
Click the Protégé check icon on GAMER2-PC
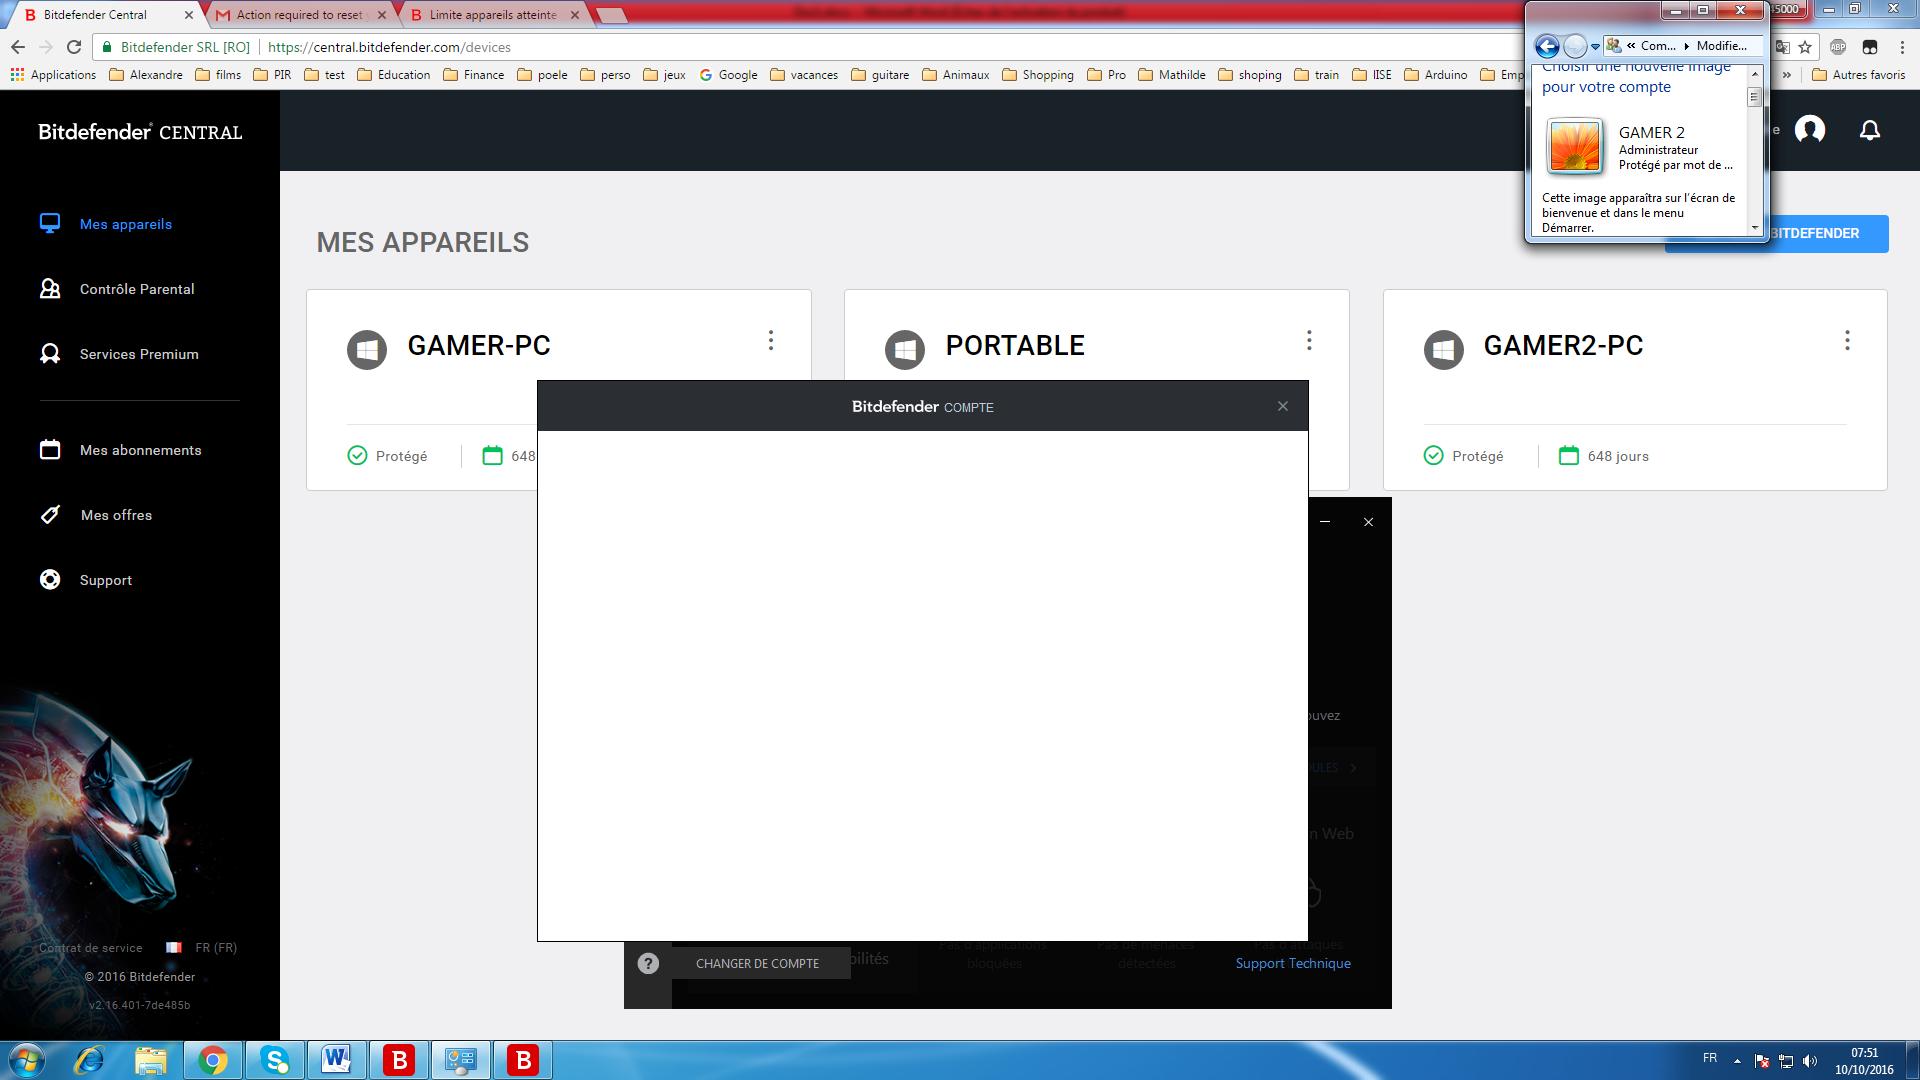point(1433,456)
